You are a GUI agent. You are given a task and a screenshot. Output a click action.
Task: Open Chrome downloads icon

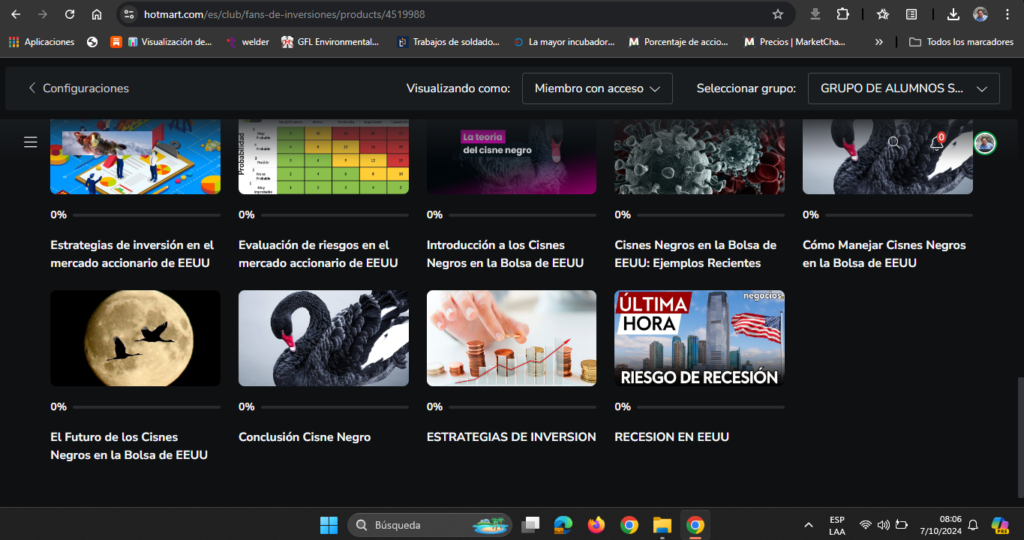[953, 14]
